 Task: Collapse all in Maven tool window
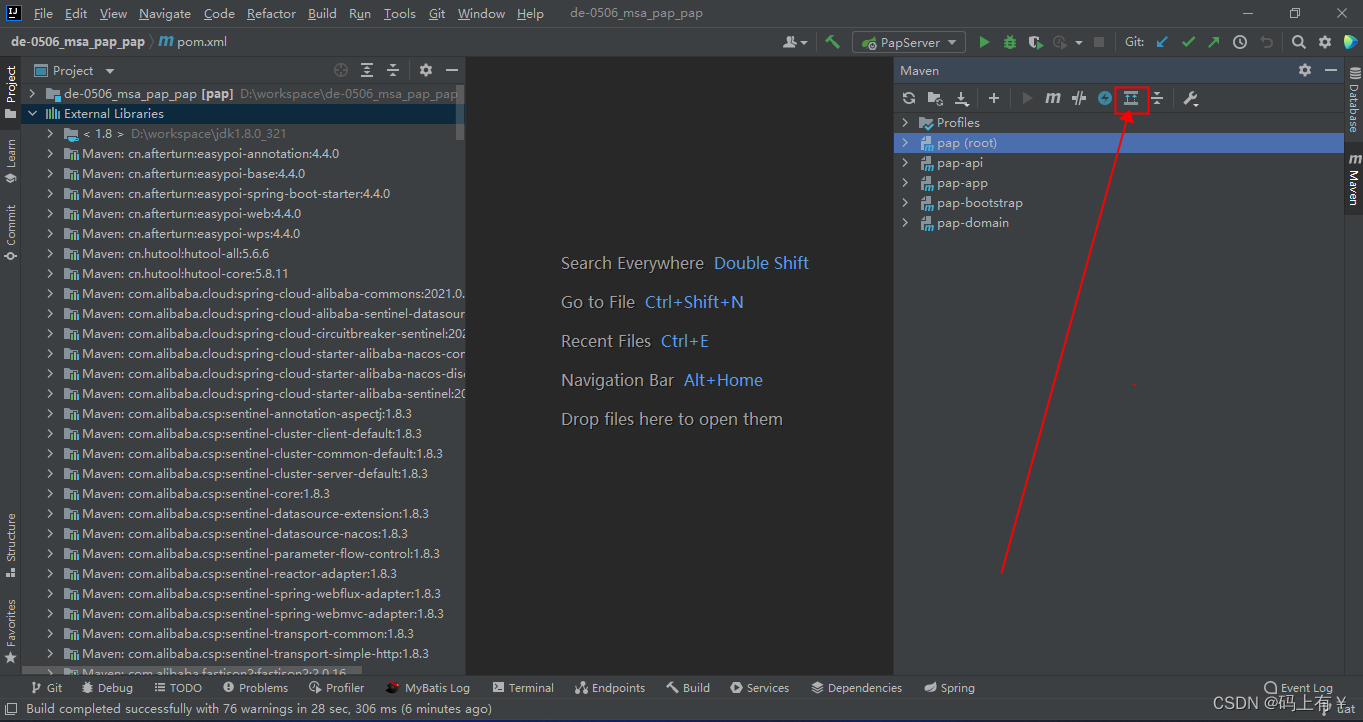click(x=1157, y=98)
